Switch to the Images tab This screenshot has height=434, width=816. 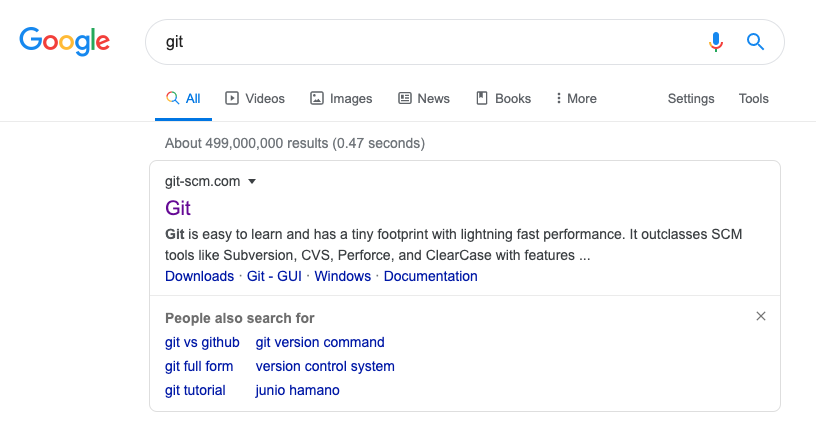click(x=341, y=98)
